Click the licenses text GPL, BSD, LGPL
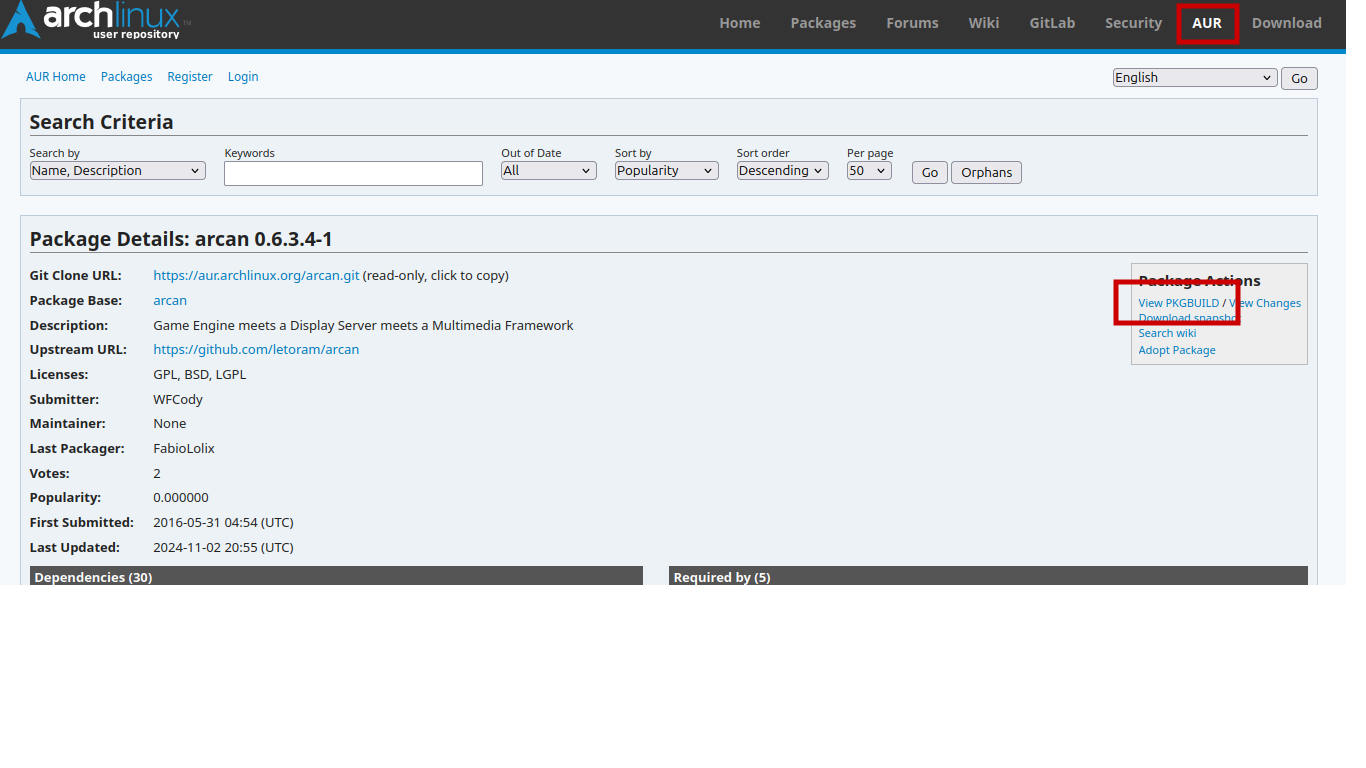The image size is (1366, 768). coord(199,375)
